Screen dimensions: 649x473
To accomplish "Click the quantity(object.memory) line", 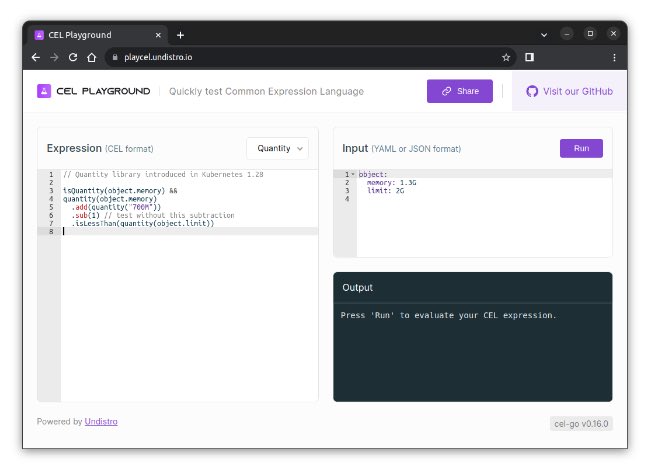I will pyautogui.click(x=110, y=199).
